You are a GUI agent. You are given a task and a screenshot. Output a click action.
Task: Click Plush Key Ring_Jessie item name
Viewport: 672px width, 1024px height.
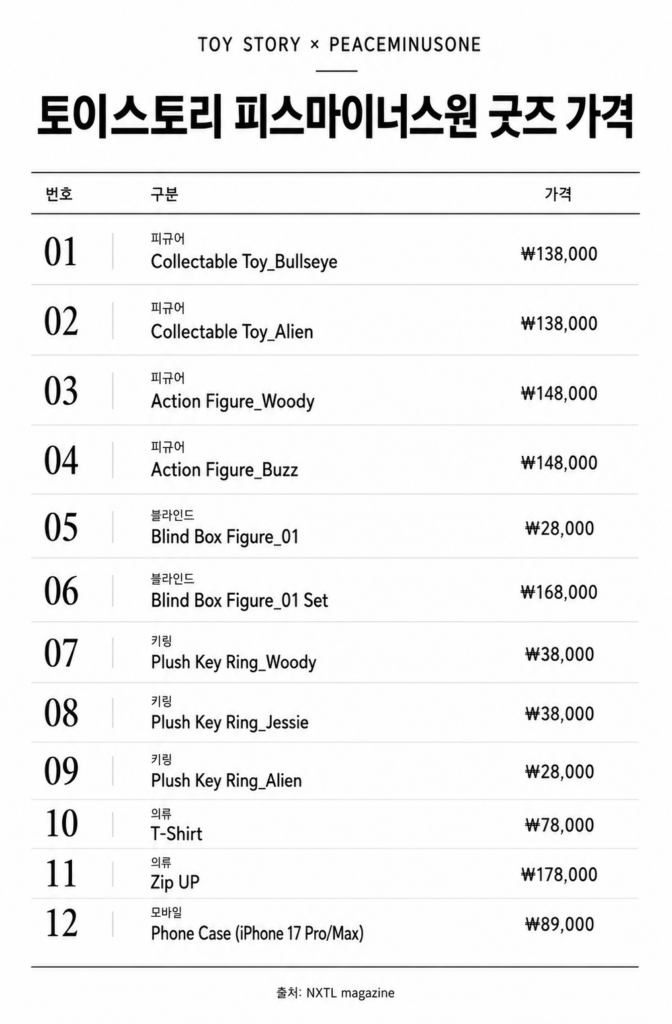click(x=229, y=722)
